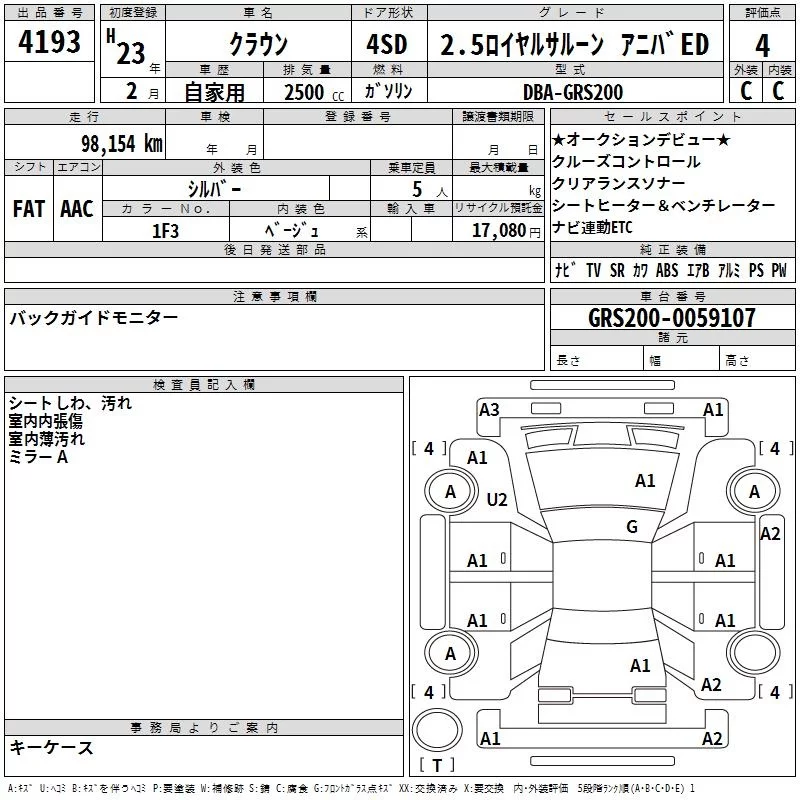Select the model code DBA-GRS200

click(573, 92)
